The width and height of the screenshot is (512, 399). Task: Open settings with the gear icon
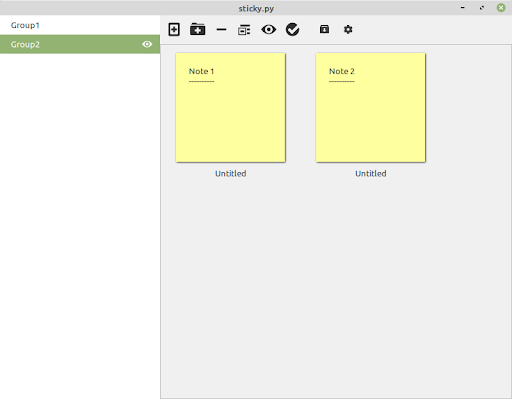(348, 29)
